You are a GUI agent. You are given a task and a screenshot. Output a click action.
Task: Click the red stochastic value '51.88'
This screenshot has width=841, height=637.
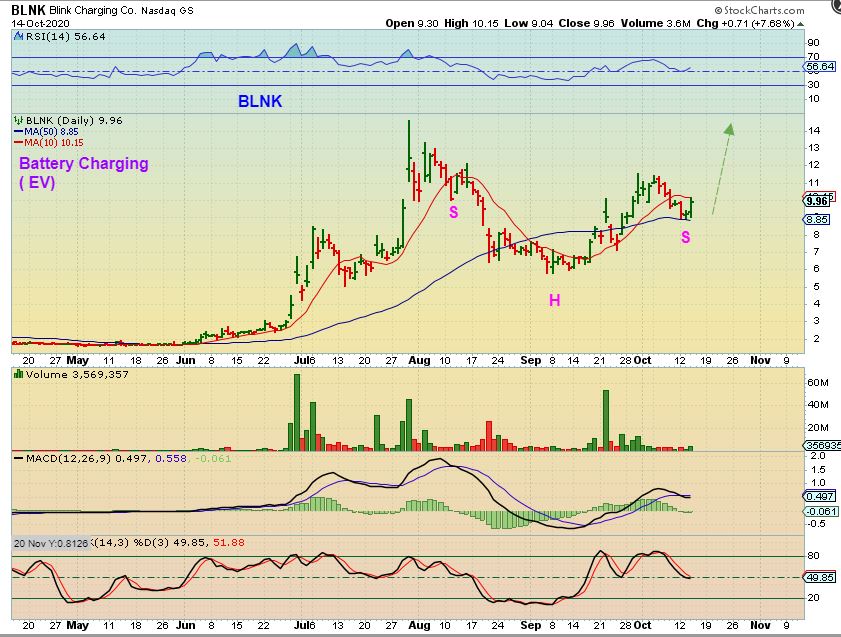[x=228, y=543]
